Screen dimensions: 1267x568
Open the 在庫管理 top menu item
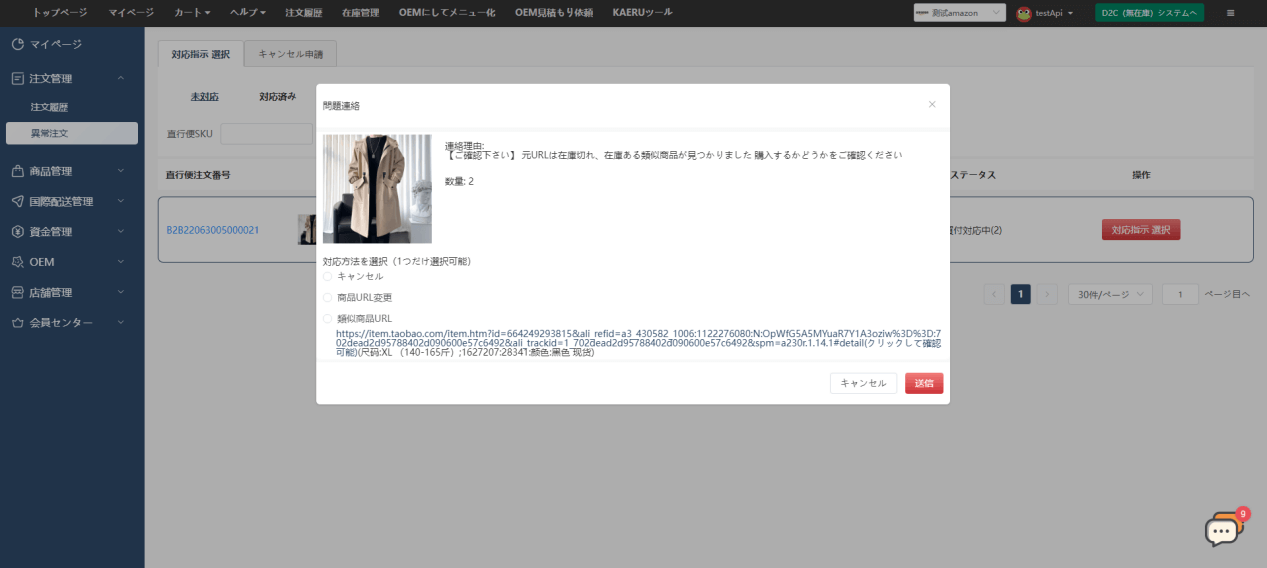tap(360, 13)
